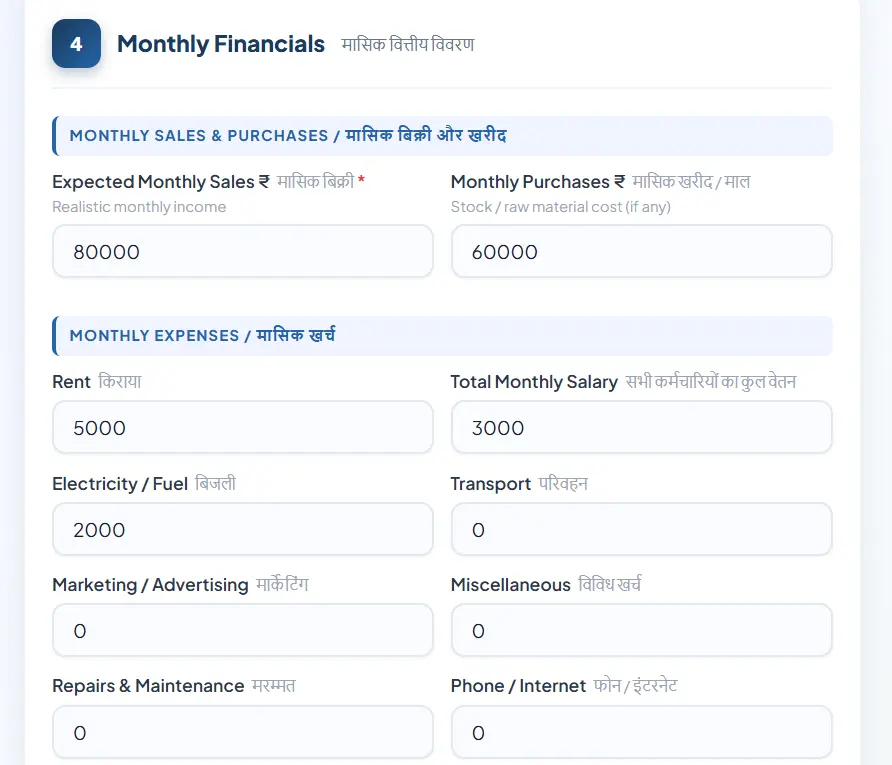Click the Hindi subtitle मासिक वित्तीय विवरण
The height and width of the screenshot is (765, 892).
click(x=408, y=44)
